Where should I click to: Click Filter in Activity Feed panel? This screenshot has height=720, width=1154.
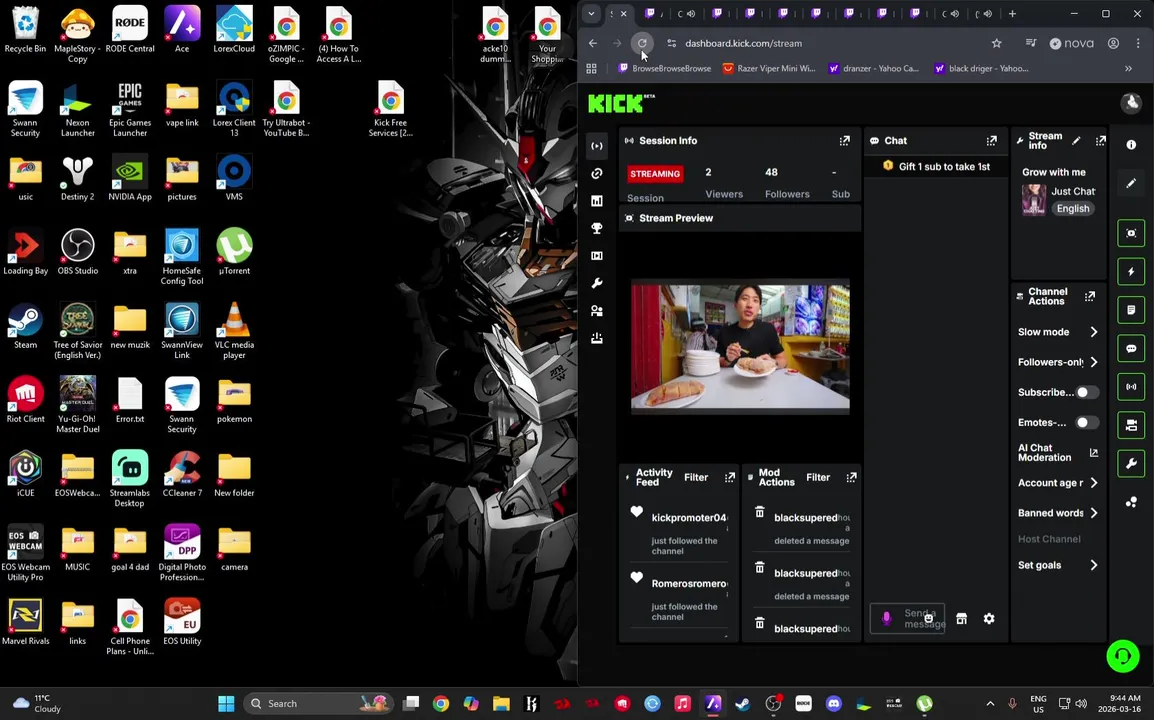[x=696, y=477]
